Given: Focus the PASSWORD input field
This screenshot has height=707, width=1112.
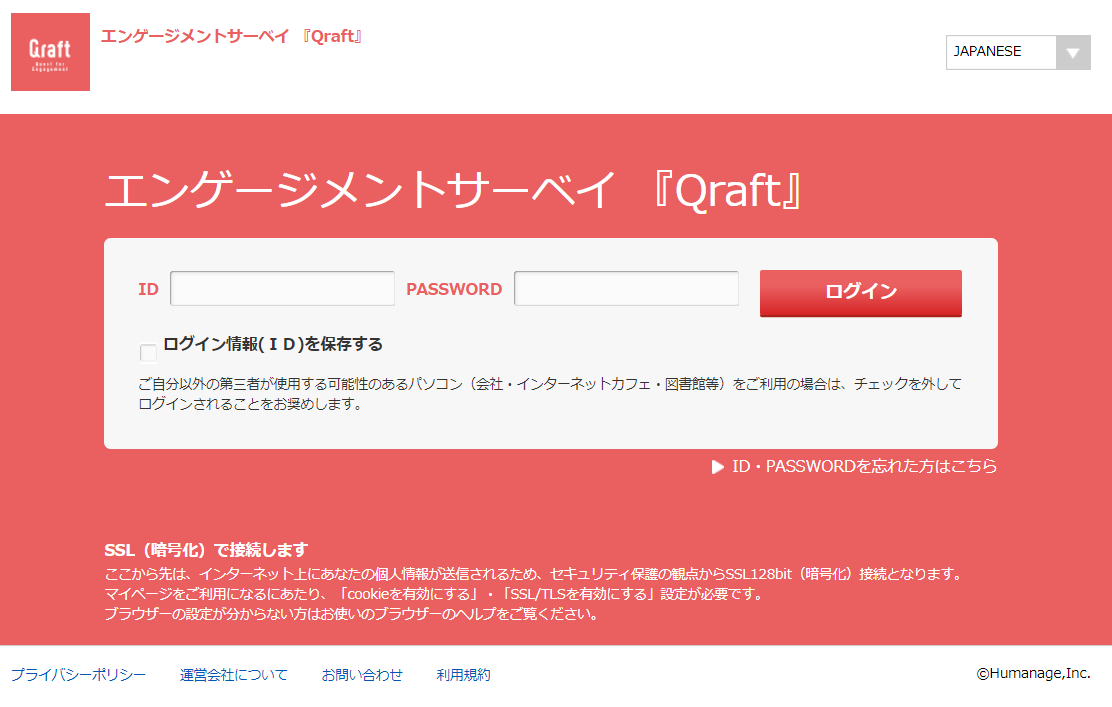Looking at the screenshot, I should coord(626,289).
